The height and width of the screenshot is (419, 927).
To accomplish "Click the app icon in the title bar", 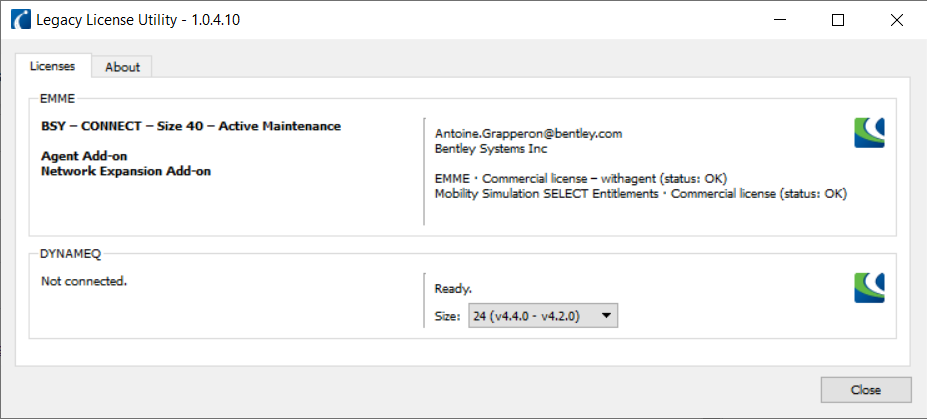I will tap(19, 20).
